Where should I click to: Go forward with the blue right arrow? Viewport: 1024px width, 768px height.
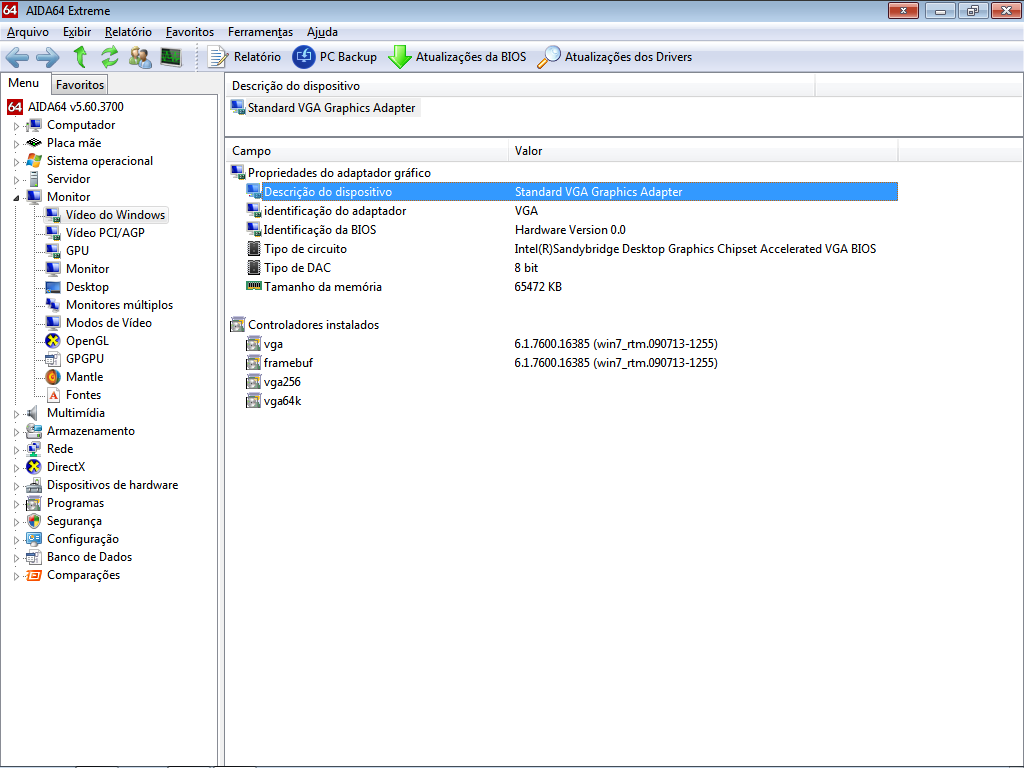tap(48, 57)
